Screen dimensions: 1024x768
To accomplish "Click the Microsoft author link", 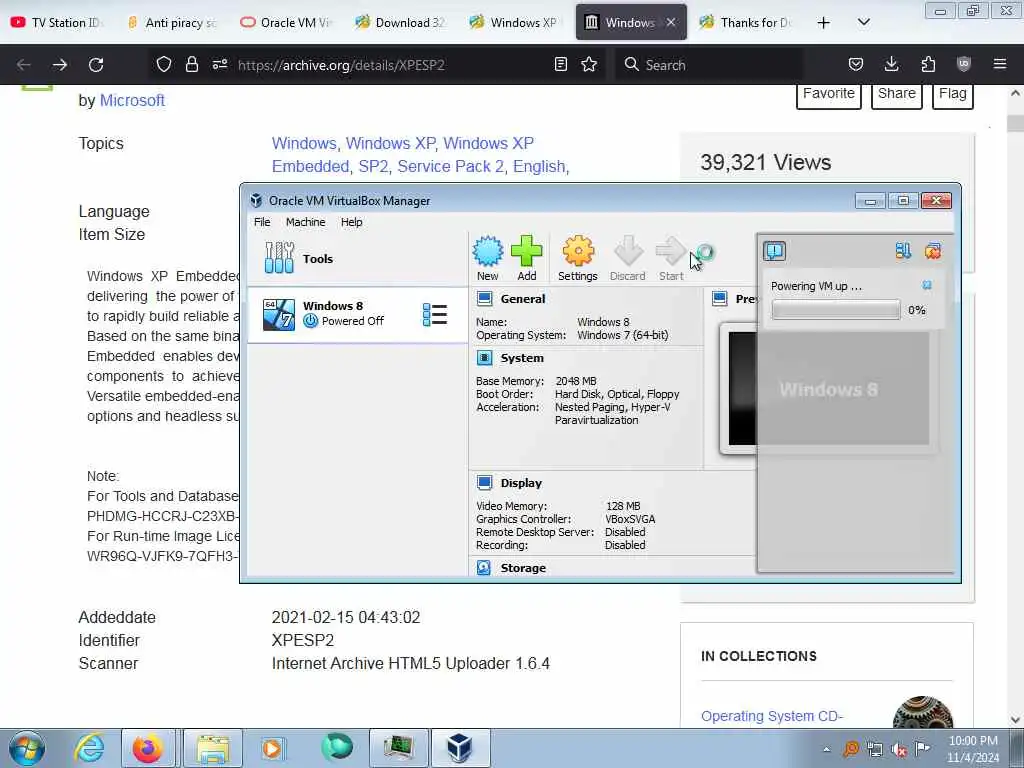I will coord(132,101).
